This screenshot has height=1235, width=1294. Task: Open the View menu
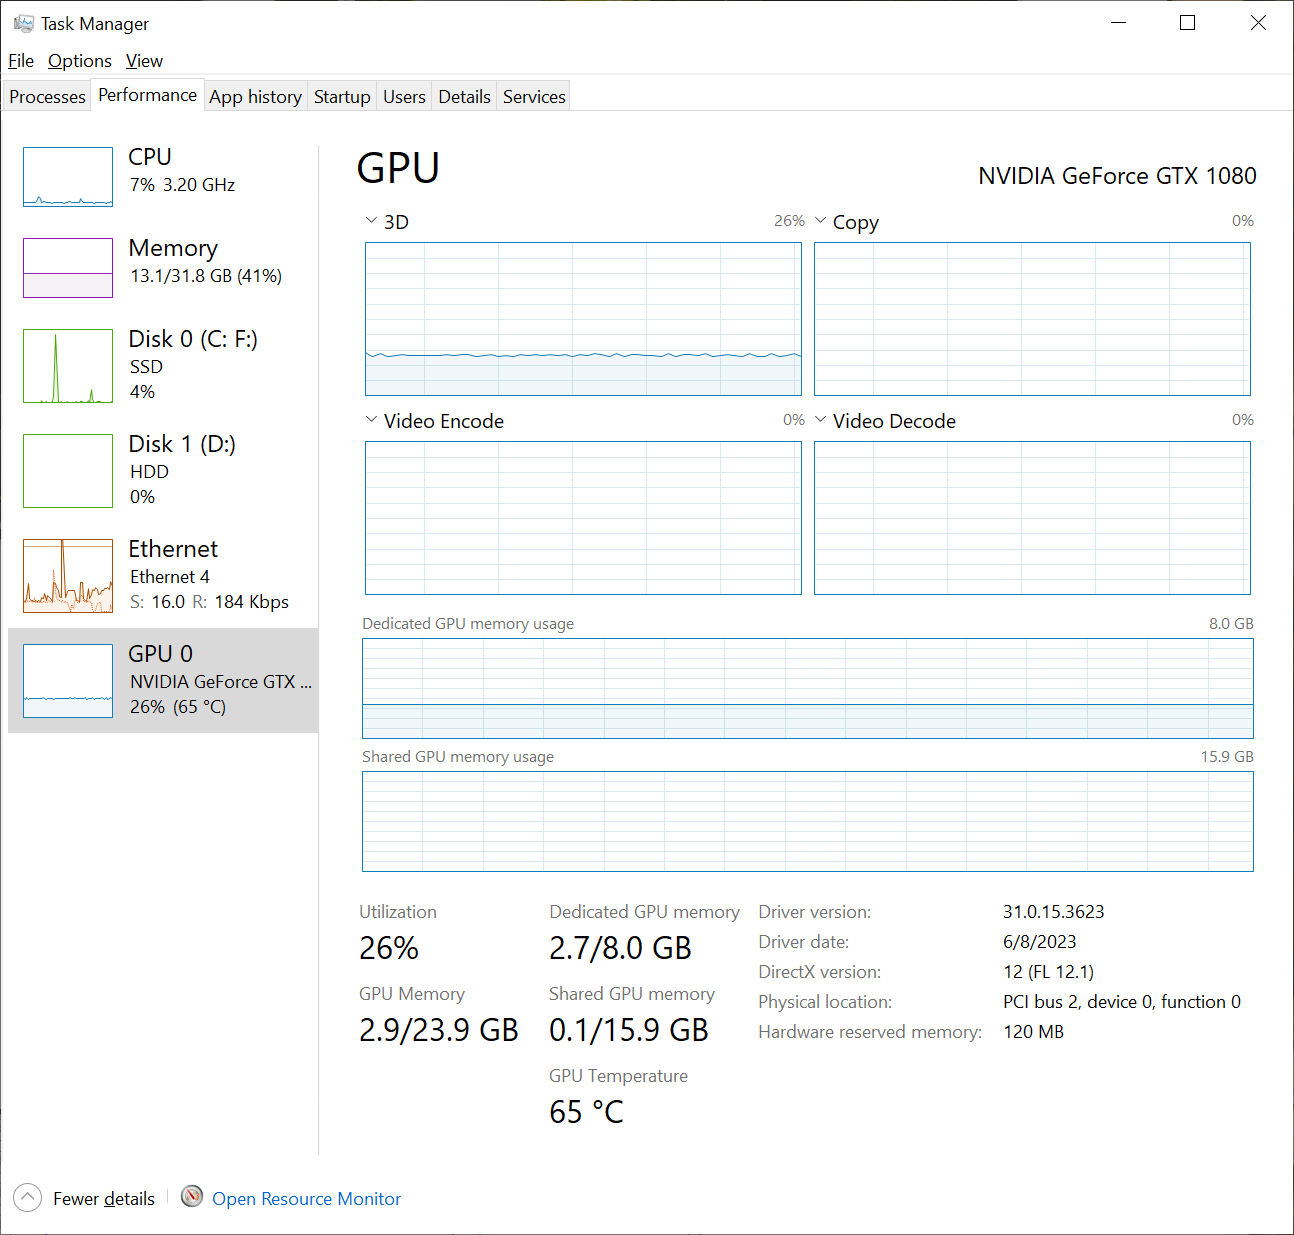coord(144,61)
